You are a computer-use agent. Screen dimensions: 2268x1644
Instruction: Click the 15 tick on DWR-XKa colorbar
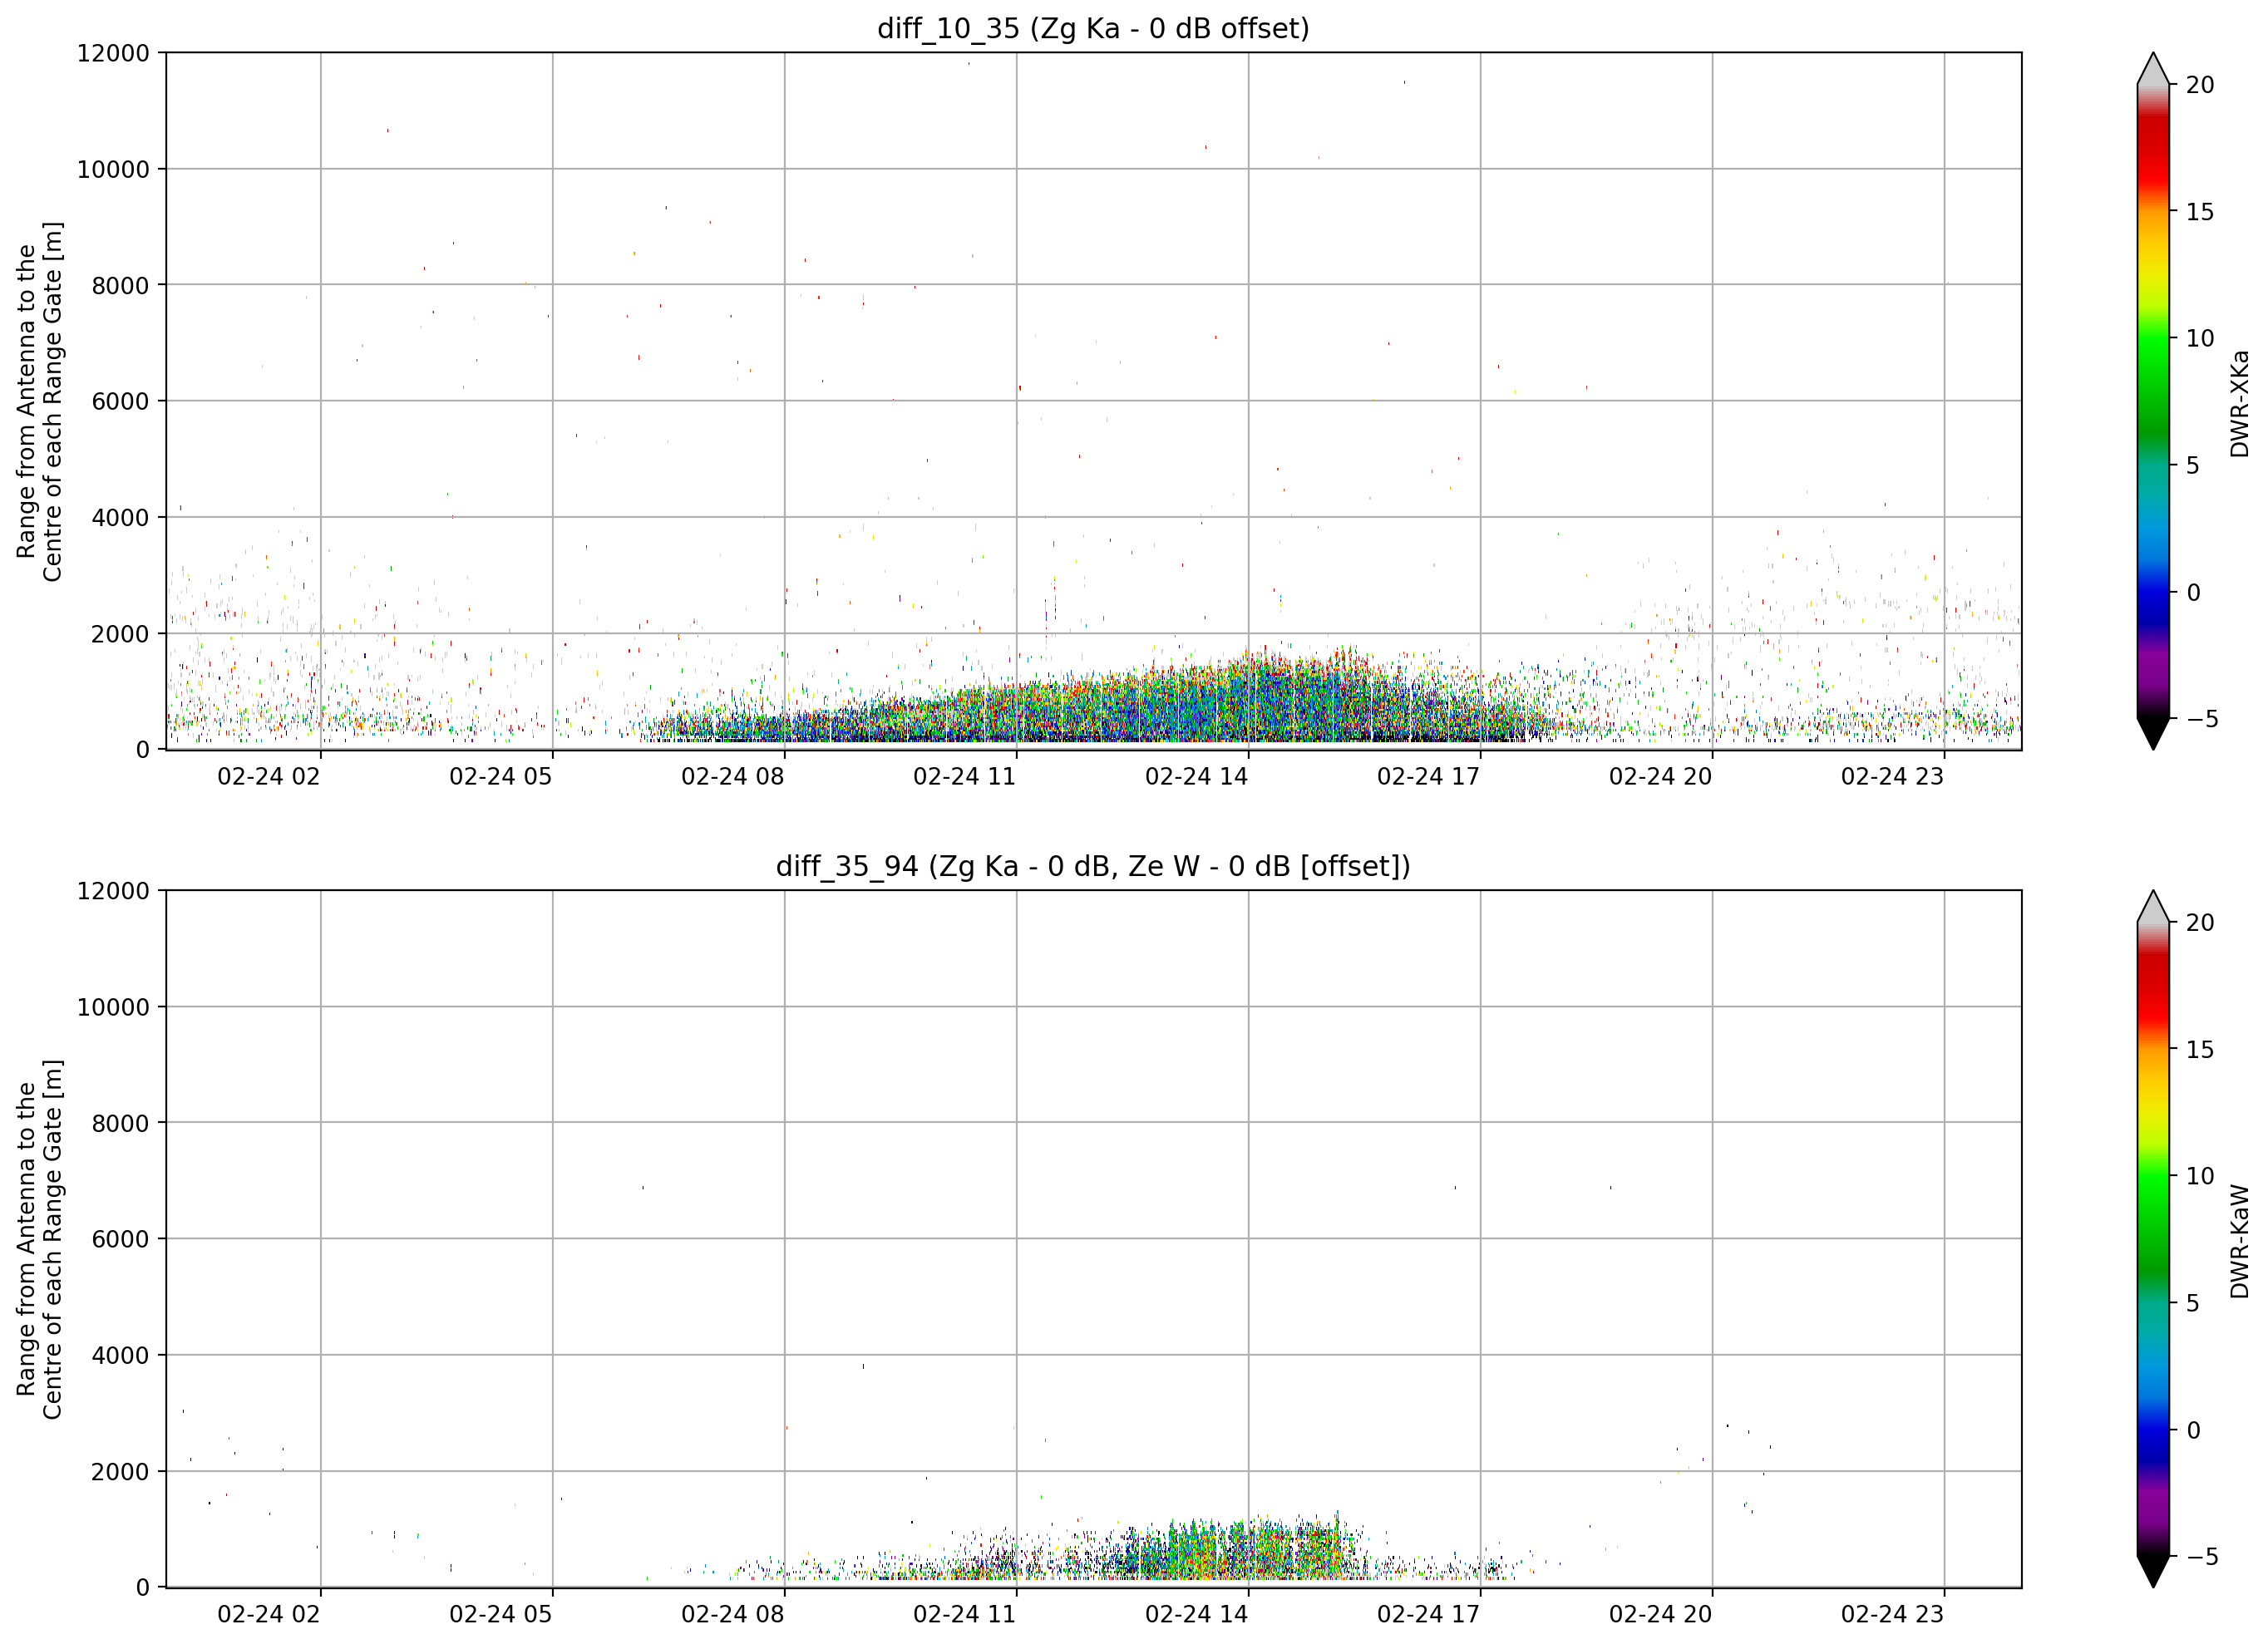pyautogui.click(x=2200, y=212)
